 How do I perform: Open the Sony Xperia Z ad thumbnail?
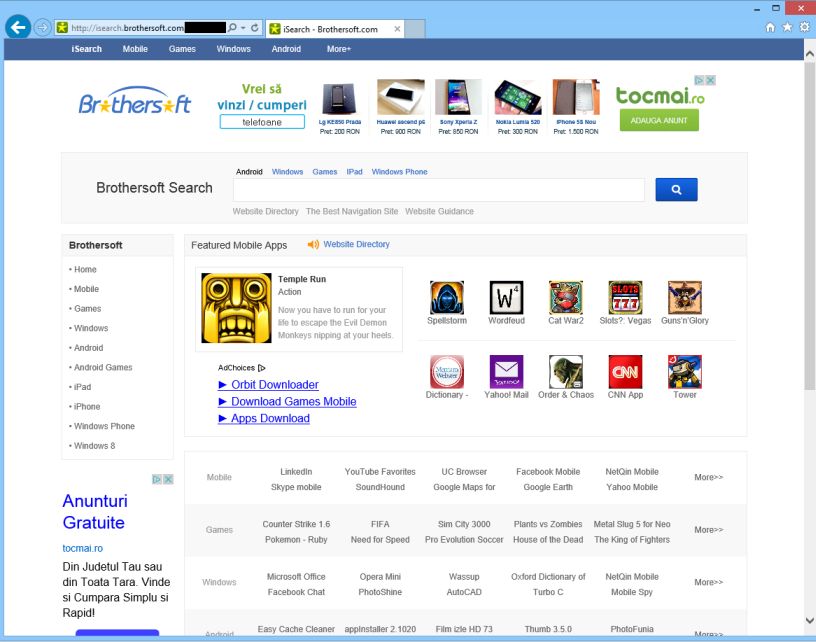458,97
